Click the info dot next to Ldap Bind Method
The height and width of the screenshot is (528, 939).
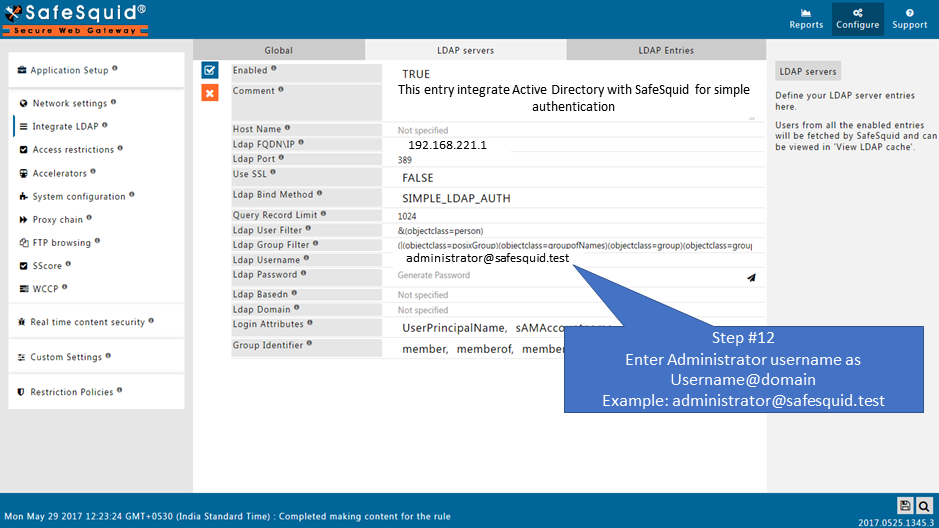[x=319, y=193]
